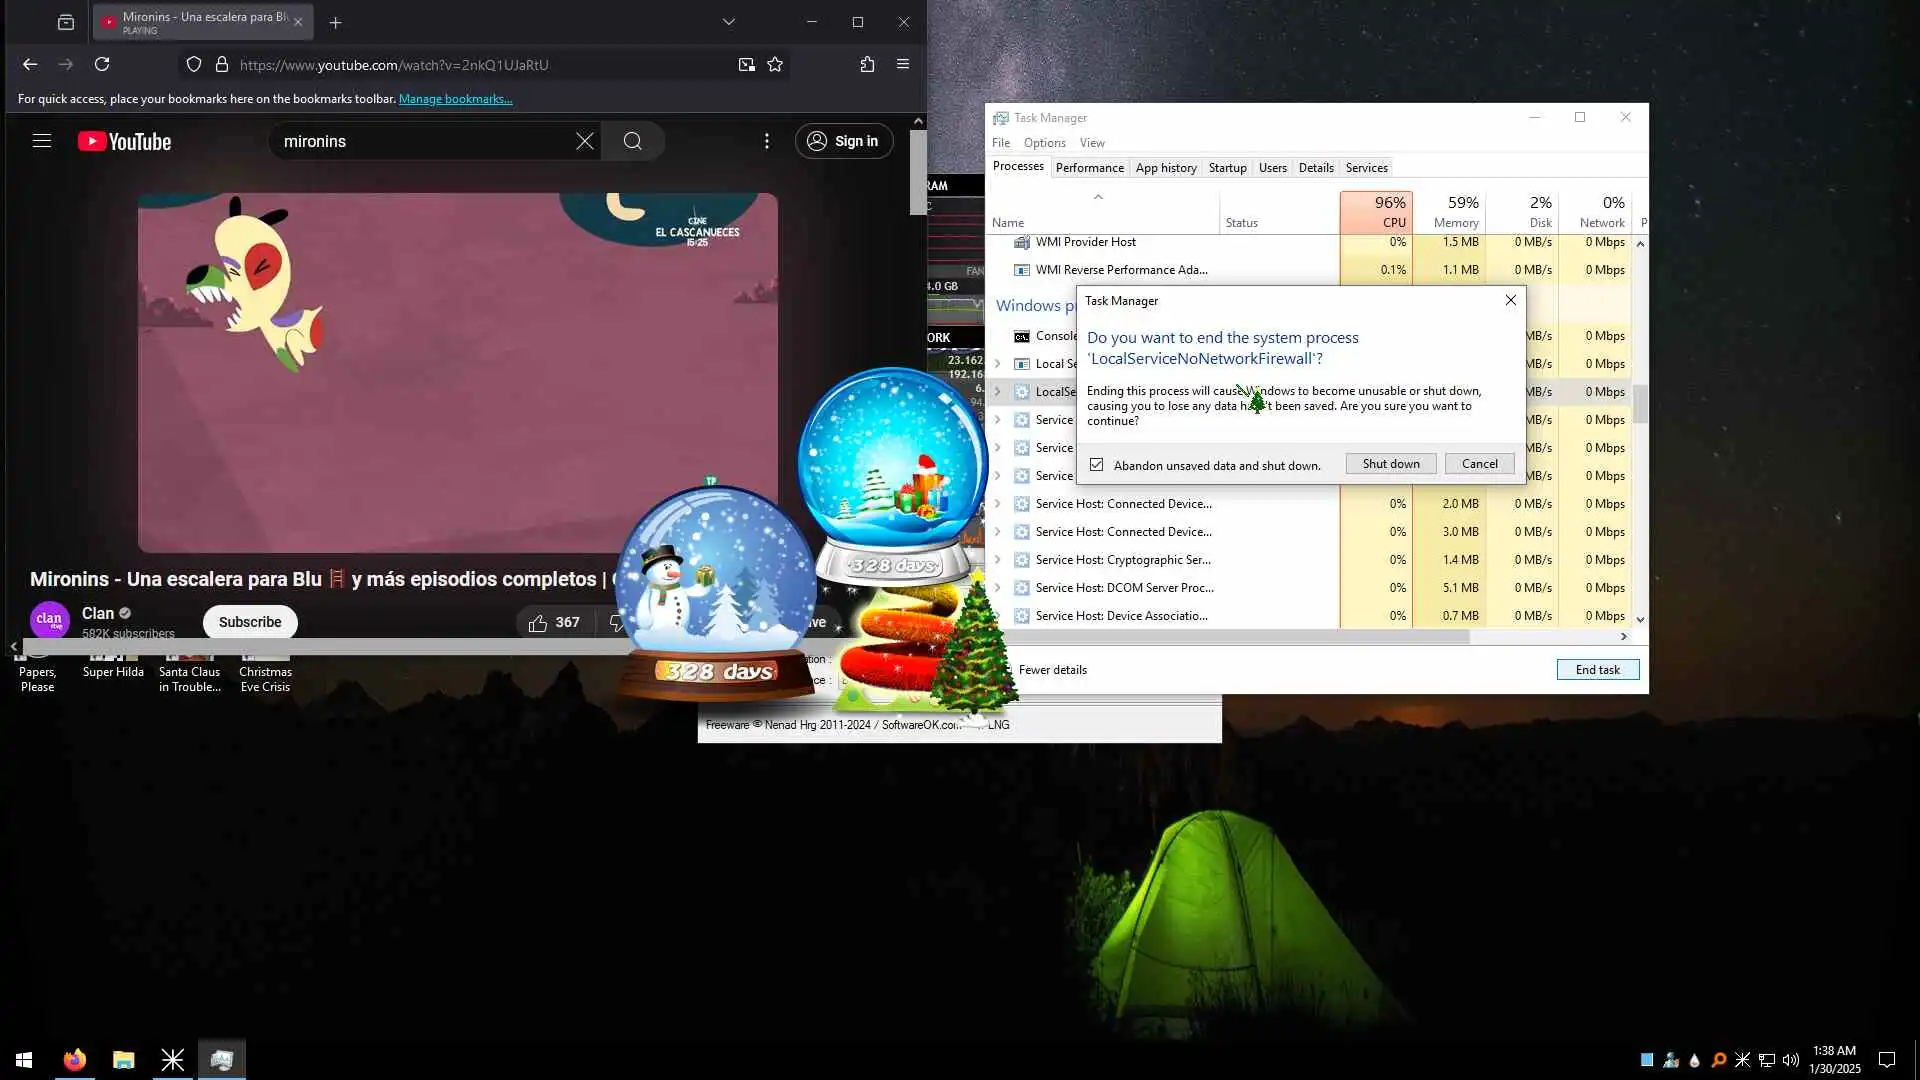Open the Manage bookmarks link
This screenshot has height=1080, width=1920.
455,99
